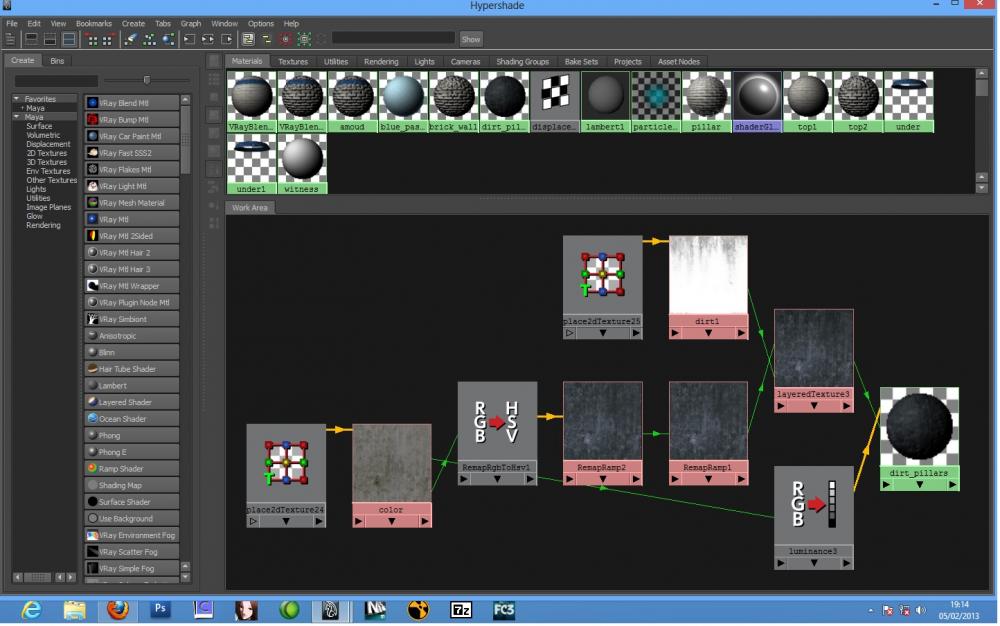This screenshot has height=626, width=1000.
Task: Show output connections icon
Action: click(x=227, y=40)
